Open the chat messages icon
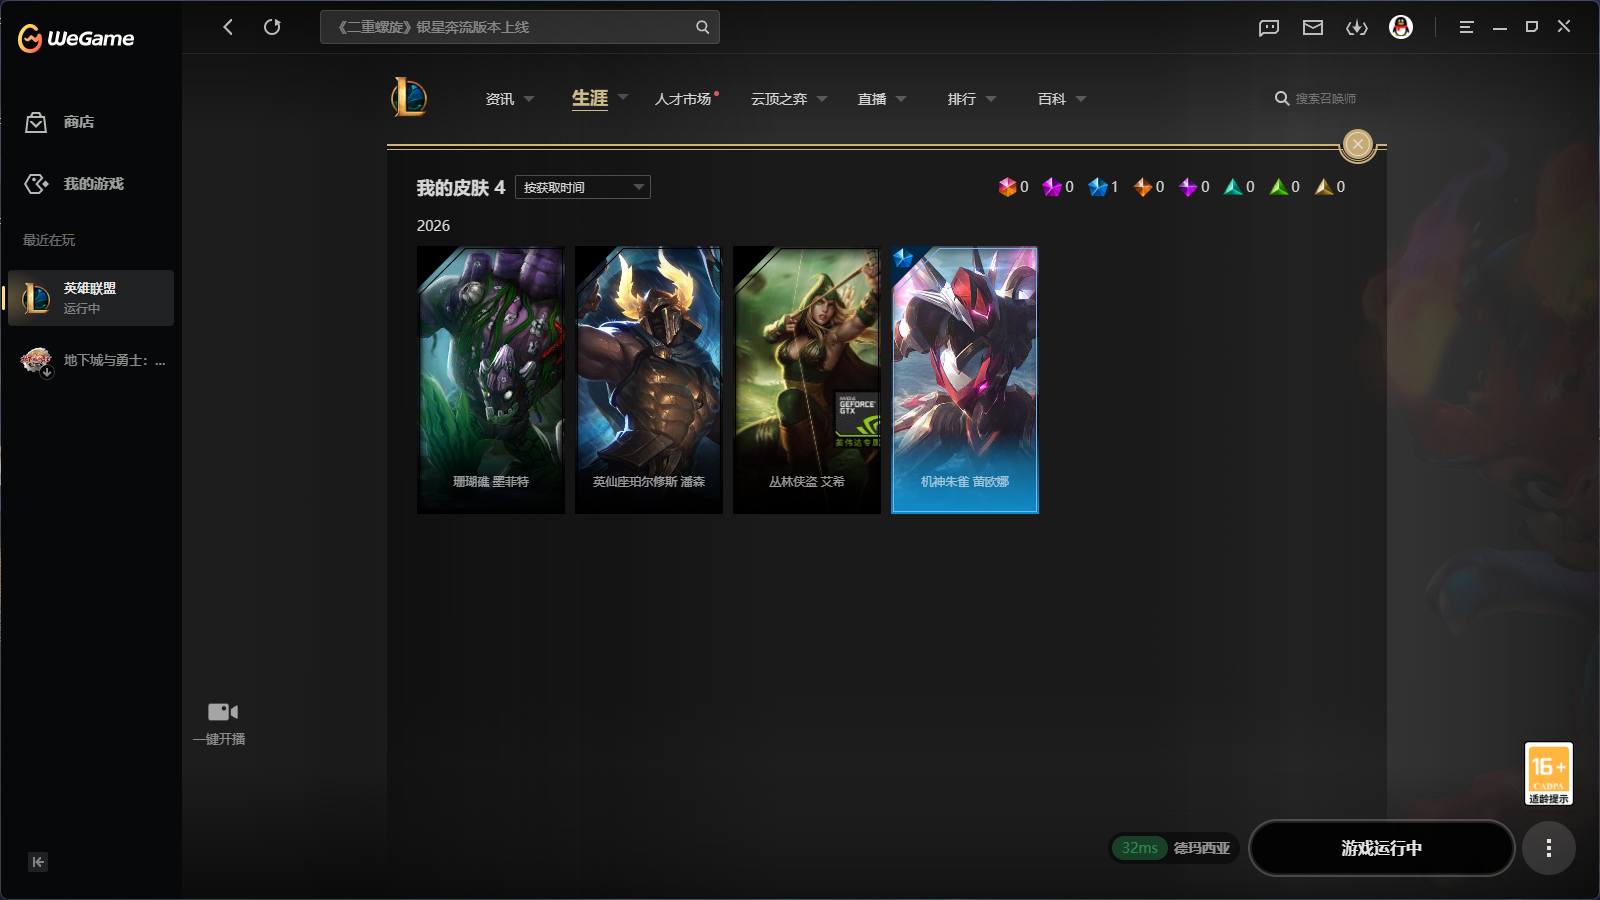1600x900 pixels. click(1269, 28)
